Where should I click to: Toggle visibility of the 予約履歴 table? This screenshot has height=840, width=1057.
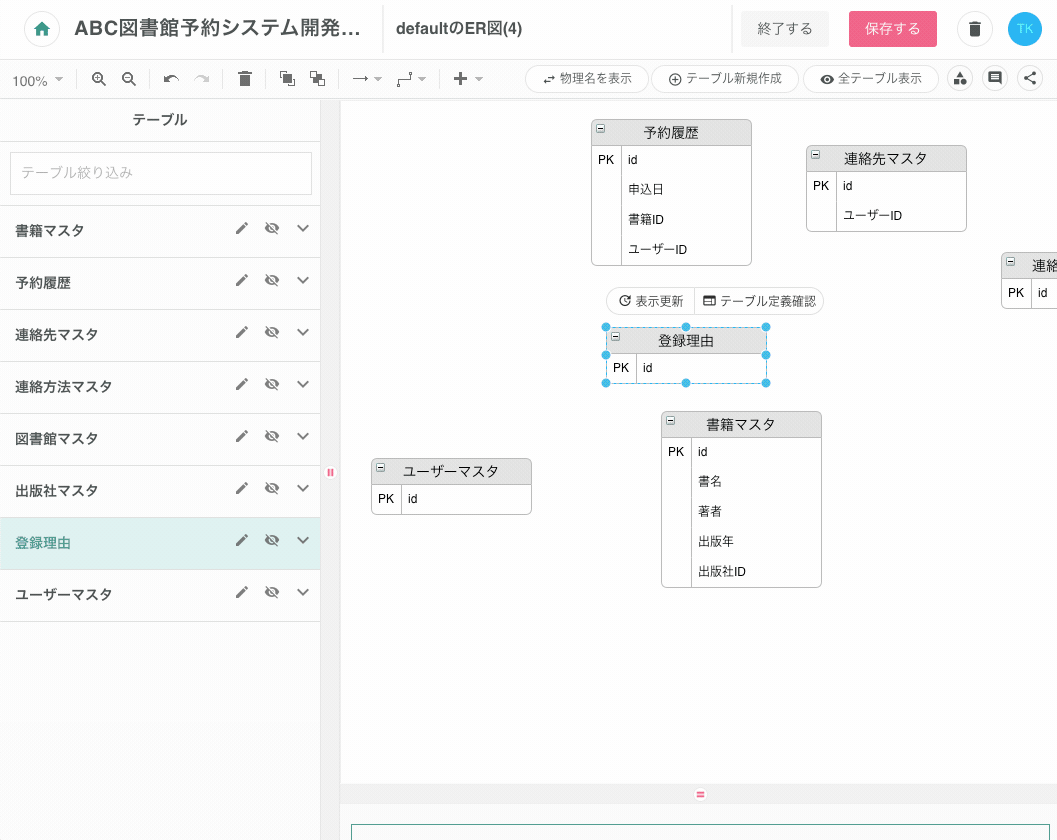point(271,280)
